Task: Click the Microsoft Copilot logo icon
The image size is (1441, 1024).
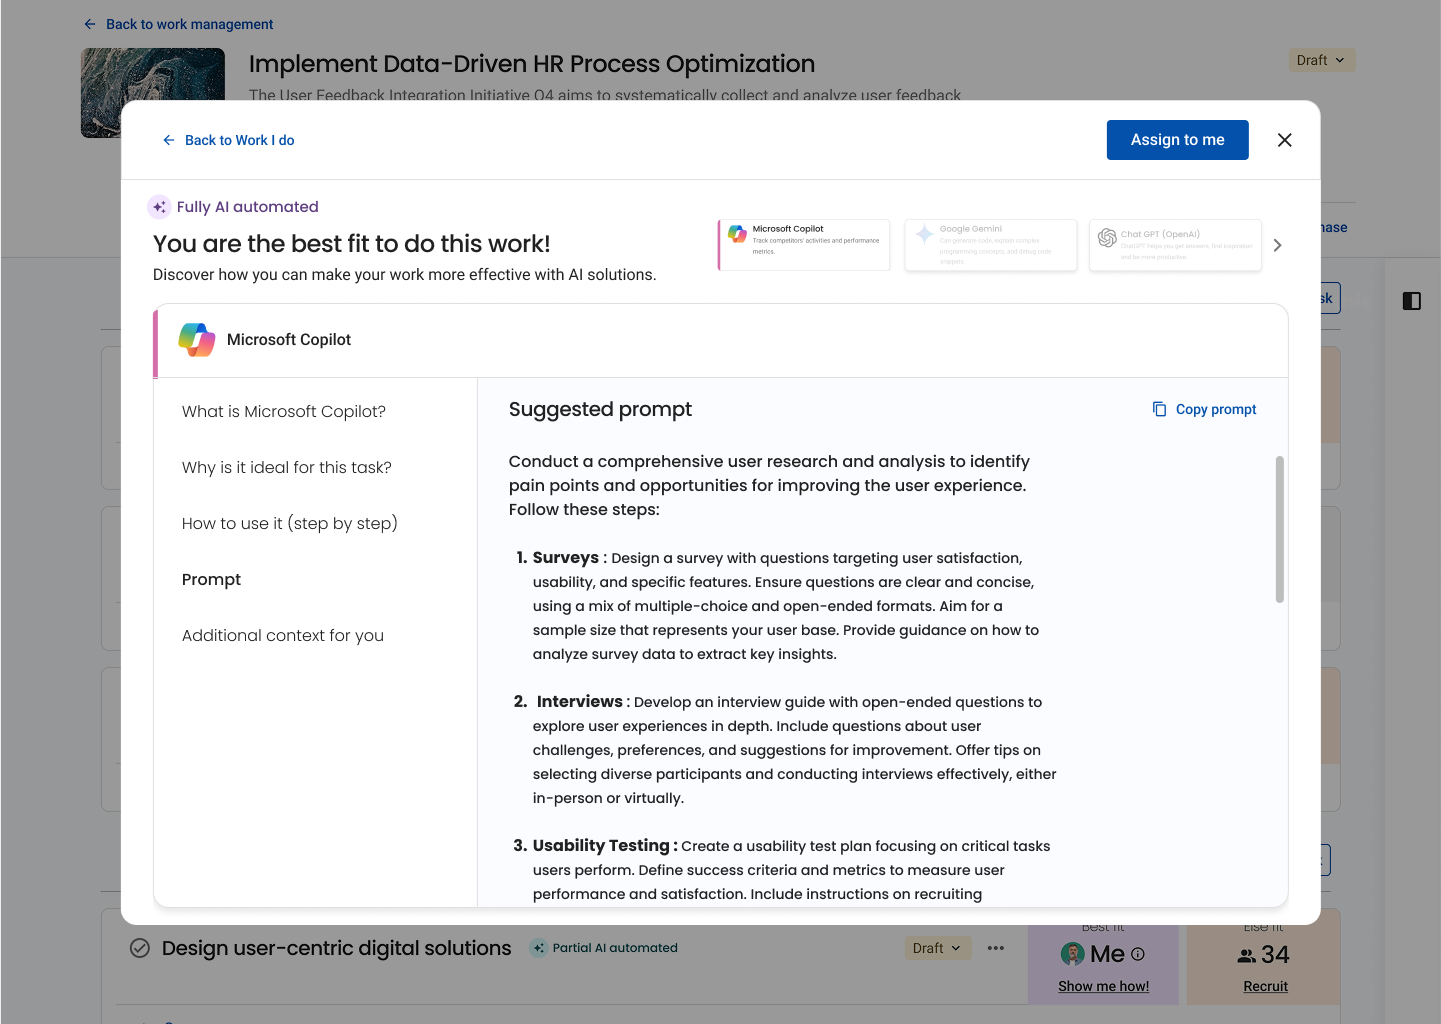Action: (197, 340)
